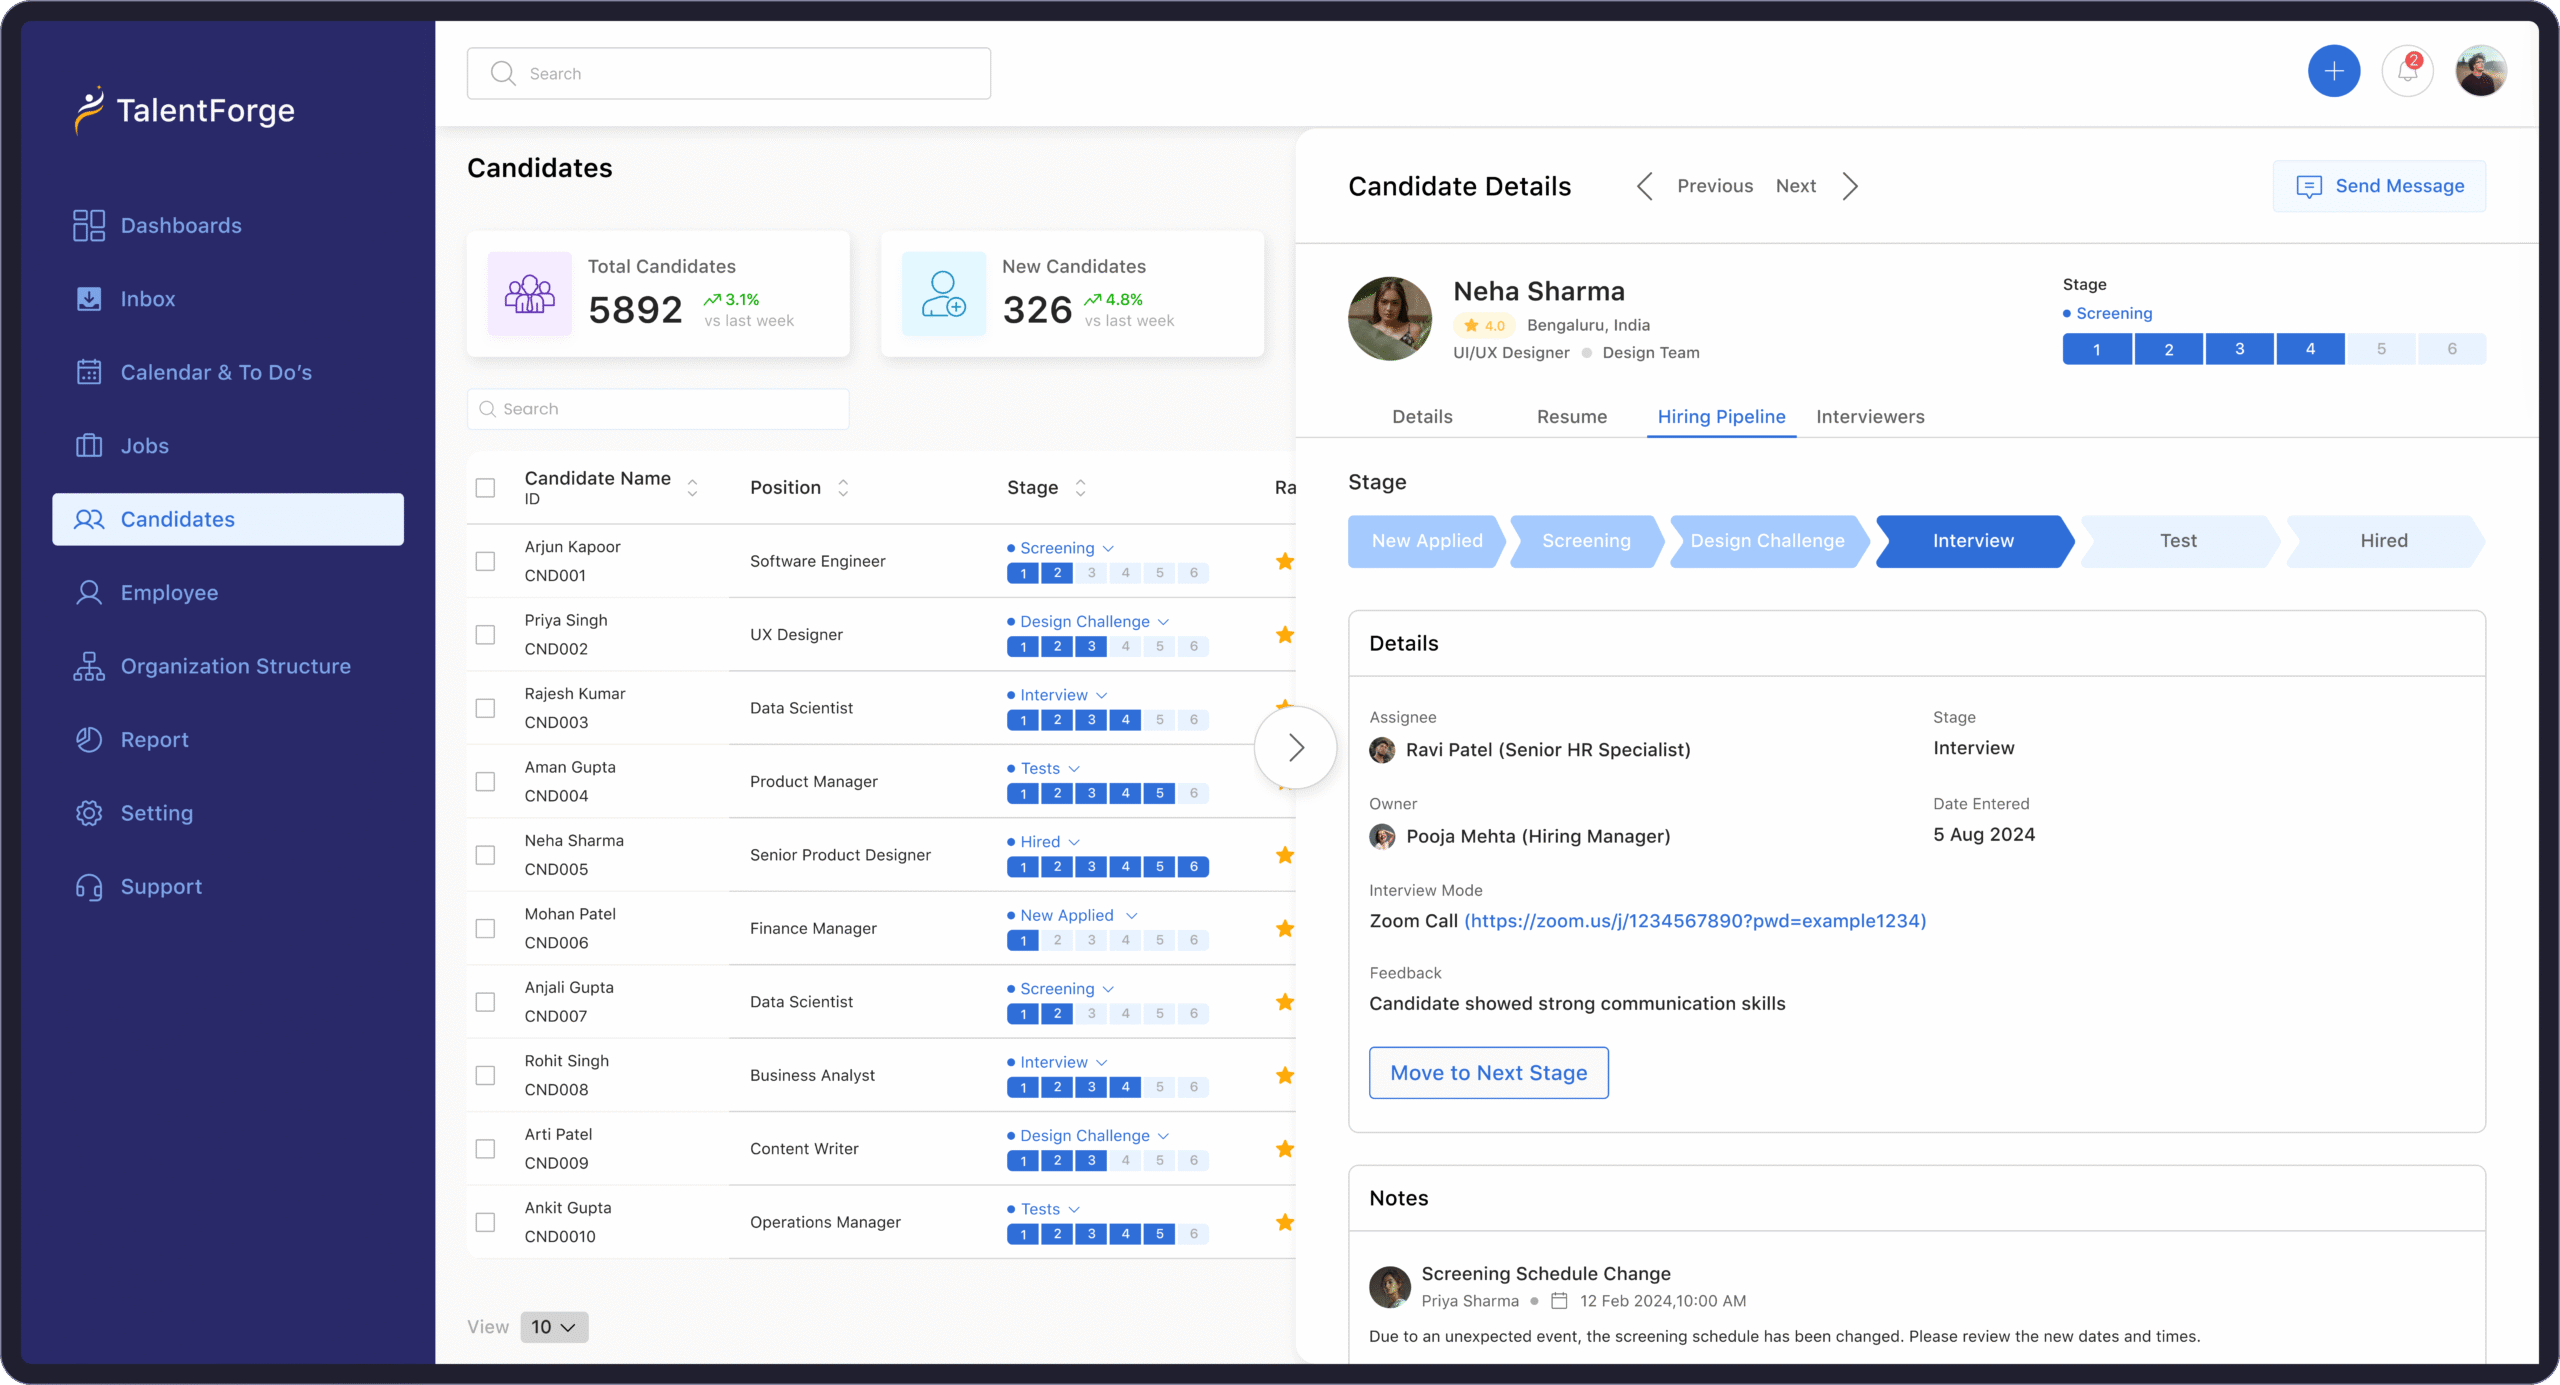2560x1385 pixels.
Task: Click step 5 in Neha's stage progress
Action: pos(2381,349)
